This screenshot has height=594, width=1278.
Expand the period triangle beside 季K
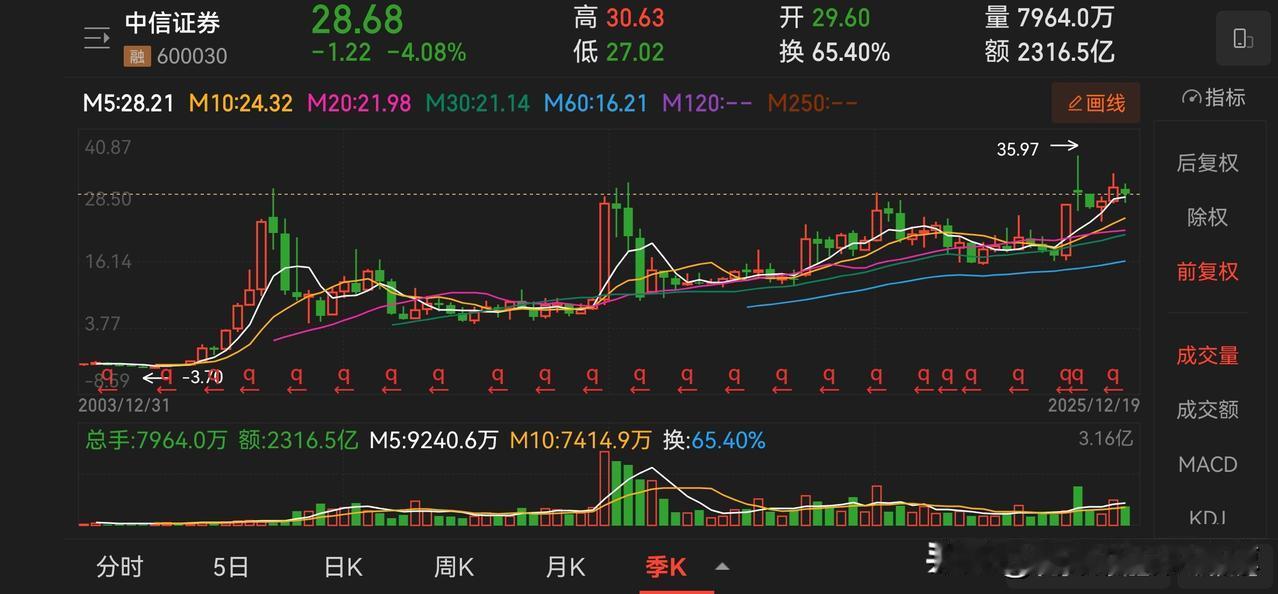pyautogui.click(x=722, y=567)
